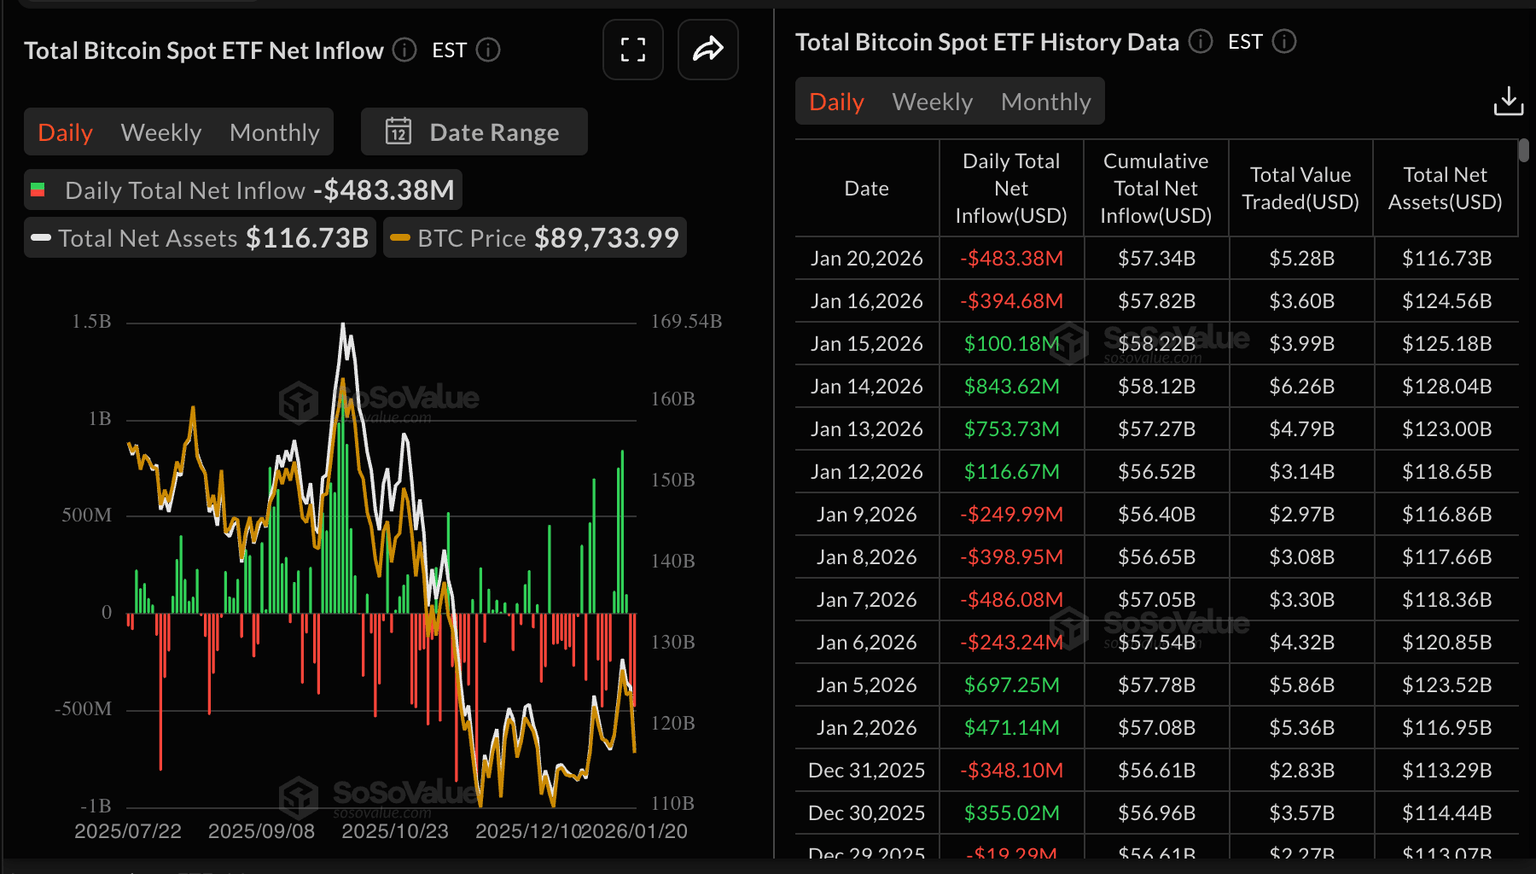Click the calendar icon in Date Range

[398, 132]
